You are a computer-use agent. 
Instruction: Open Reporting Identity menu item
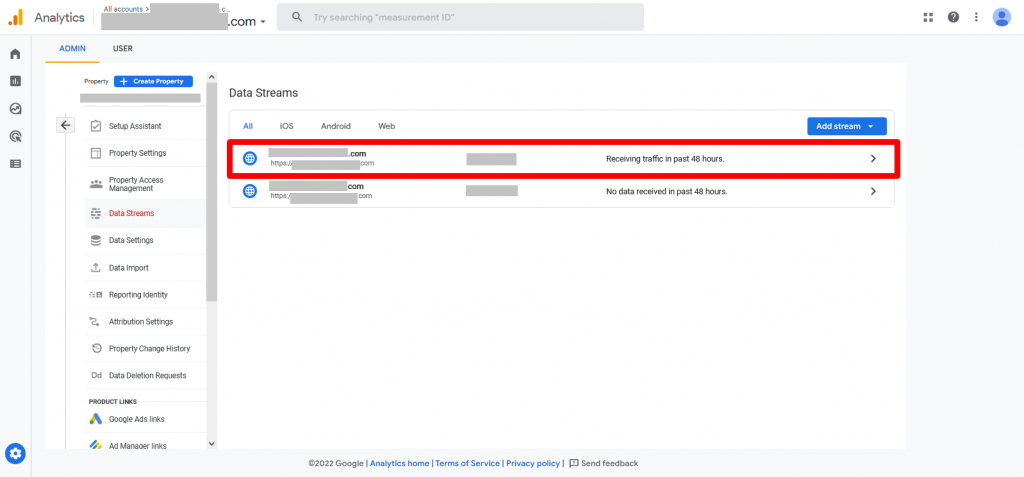coord(138,295)
